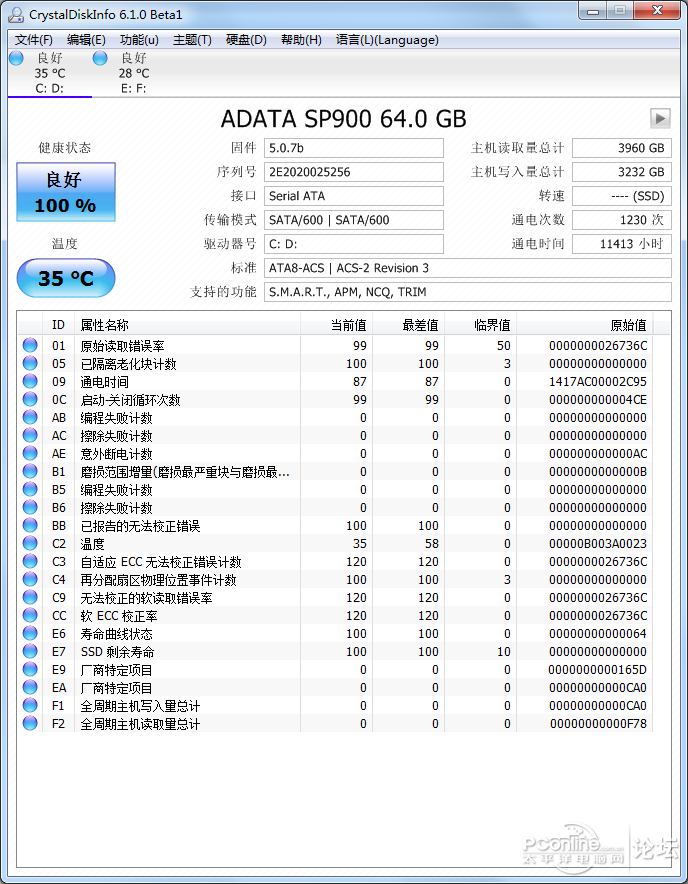Click the host writes value 3232 GB
688x884 pixels.
(x=621, y=172)
